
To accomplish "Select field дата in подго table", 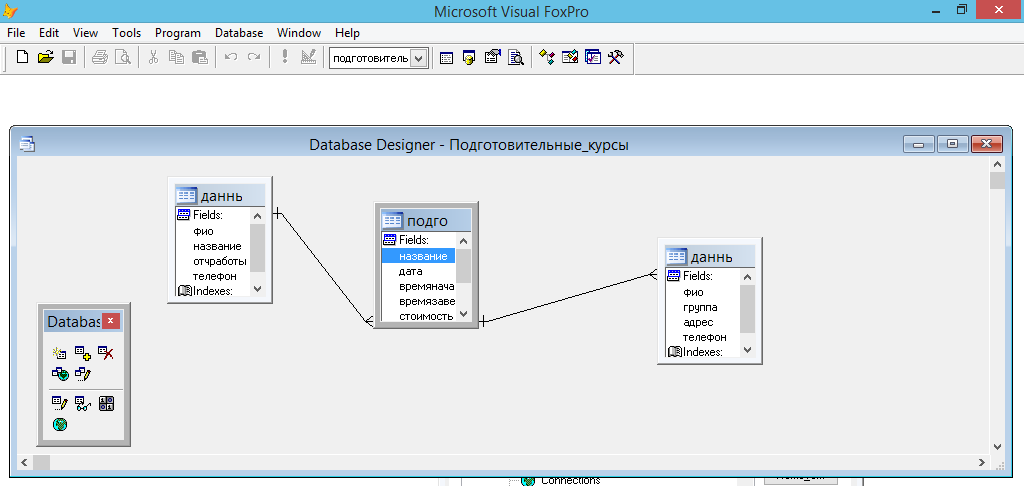I will (x=411, y=271).
